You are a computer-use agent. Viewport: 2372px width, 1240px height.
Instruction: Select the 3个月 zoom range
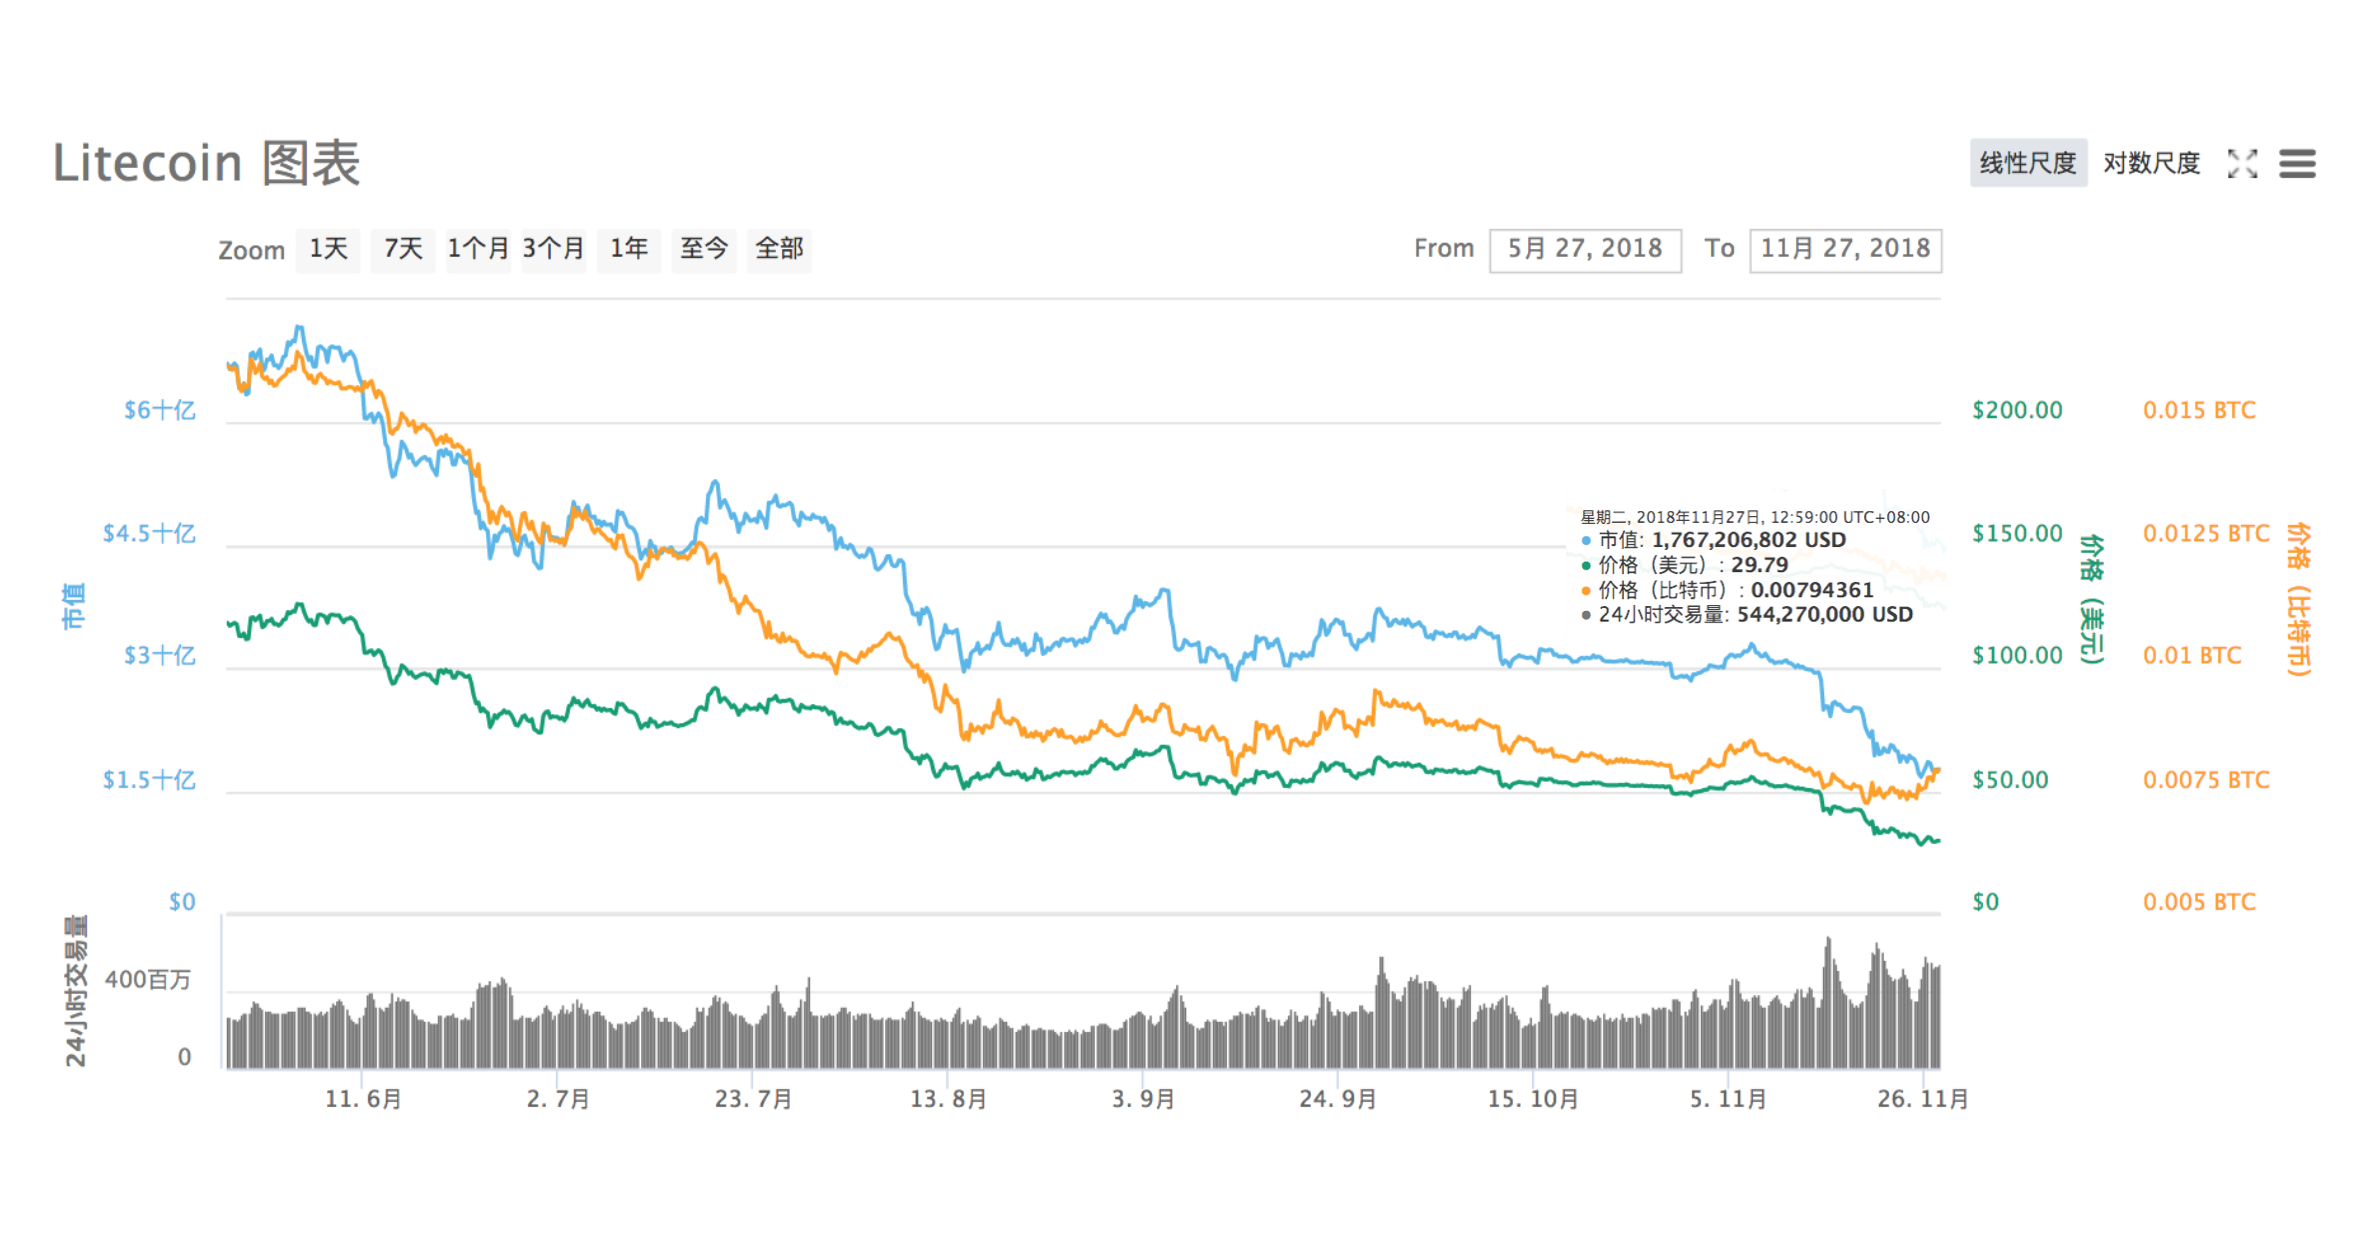pyautogui.click(x=553, y=249)
